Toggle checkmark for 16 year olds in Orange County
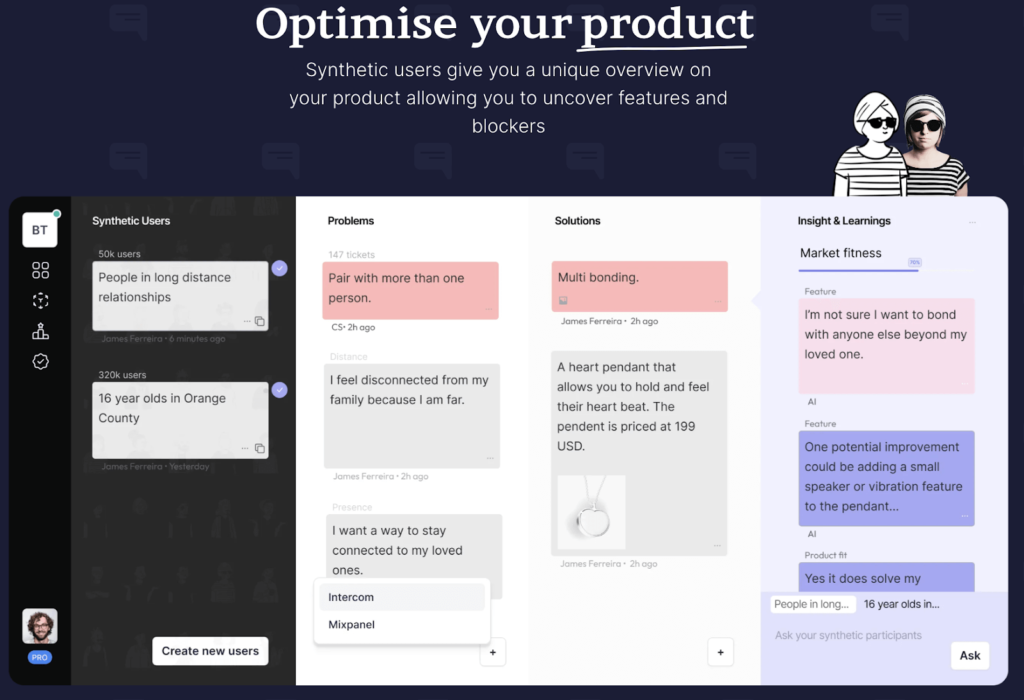Screen dimensions: 1024x700 [x=280, y=390]
